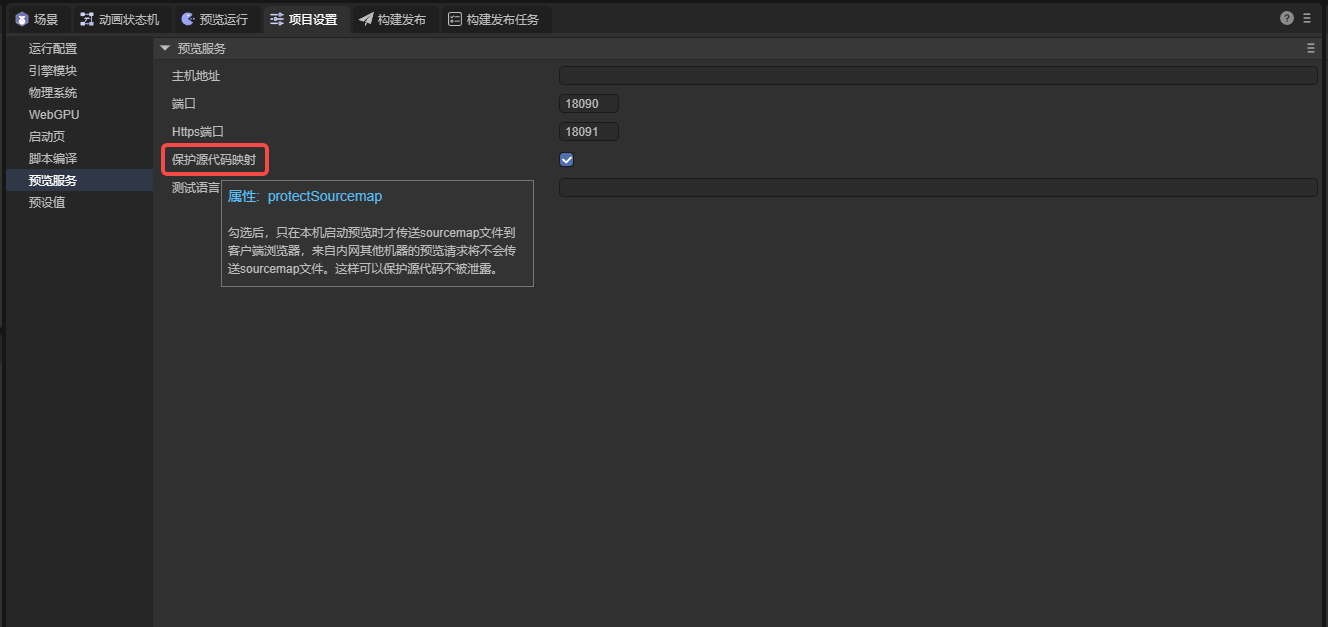1328x627 pixels.
Task: Collapse the 预览服务 section arrow
Action: (x=165, y=48)
